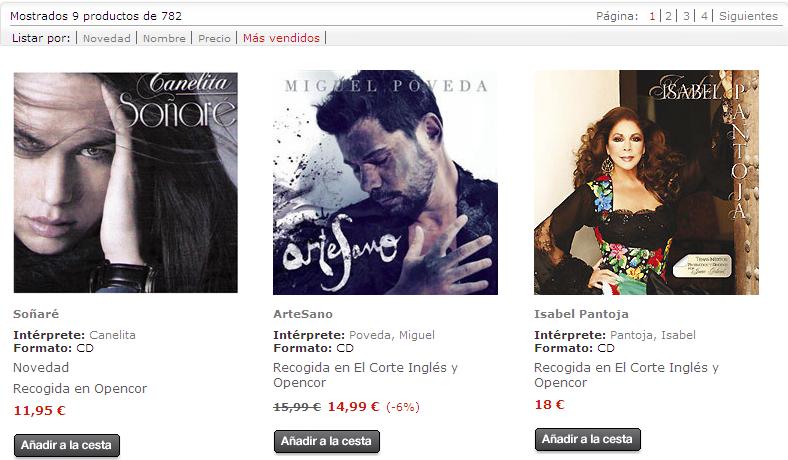Click the Siguientes pagination link
The width and height of the screenshot is (788, 460).
point(748,16)
